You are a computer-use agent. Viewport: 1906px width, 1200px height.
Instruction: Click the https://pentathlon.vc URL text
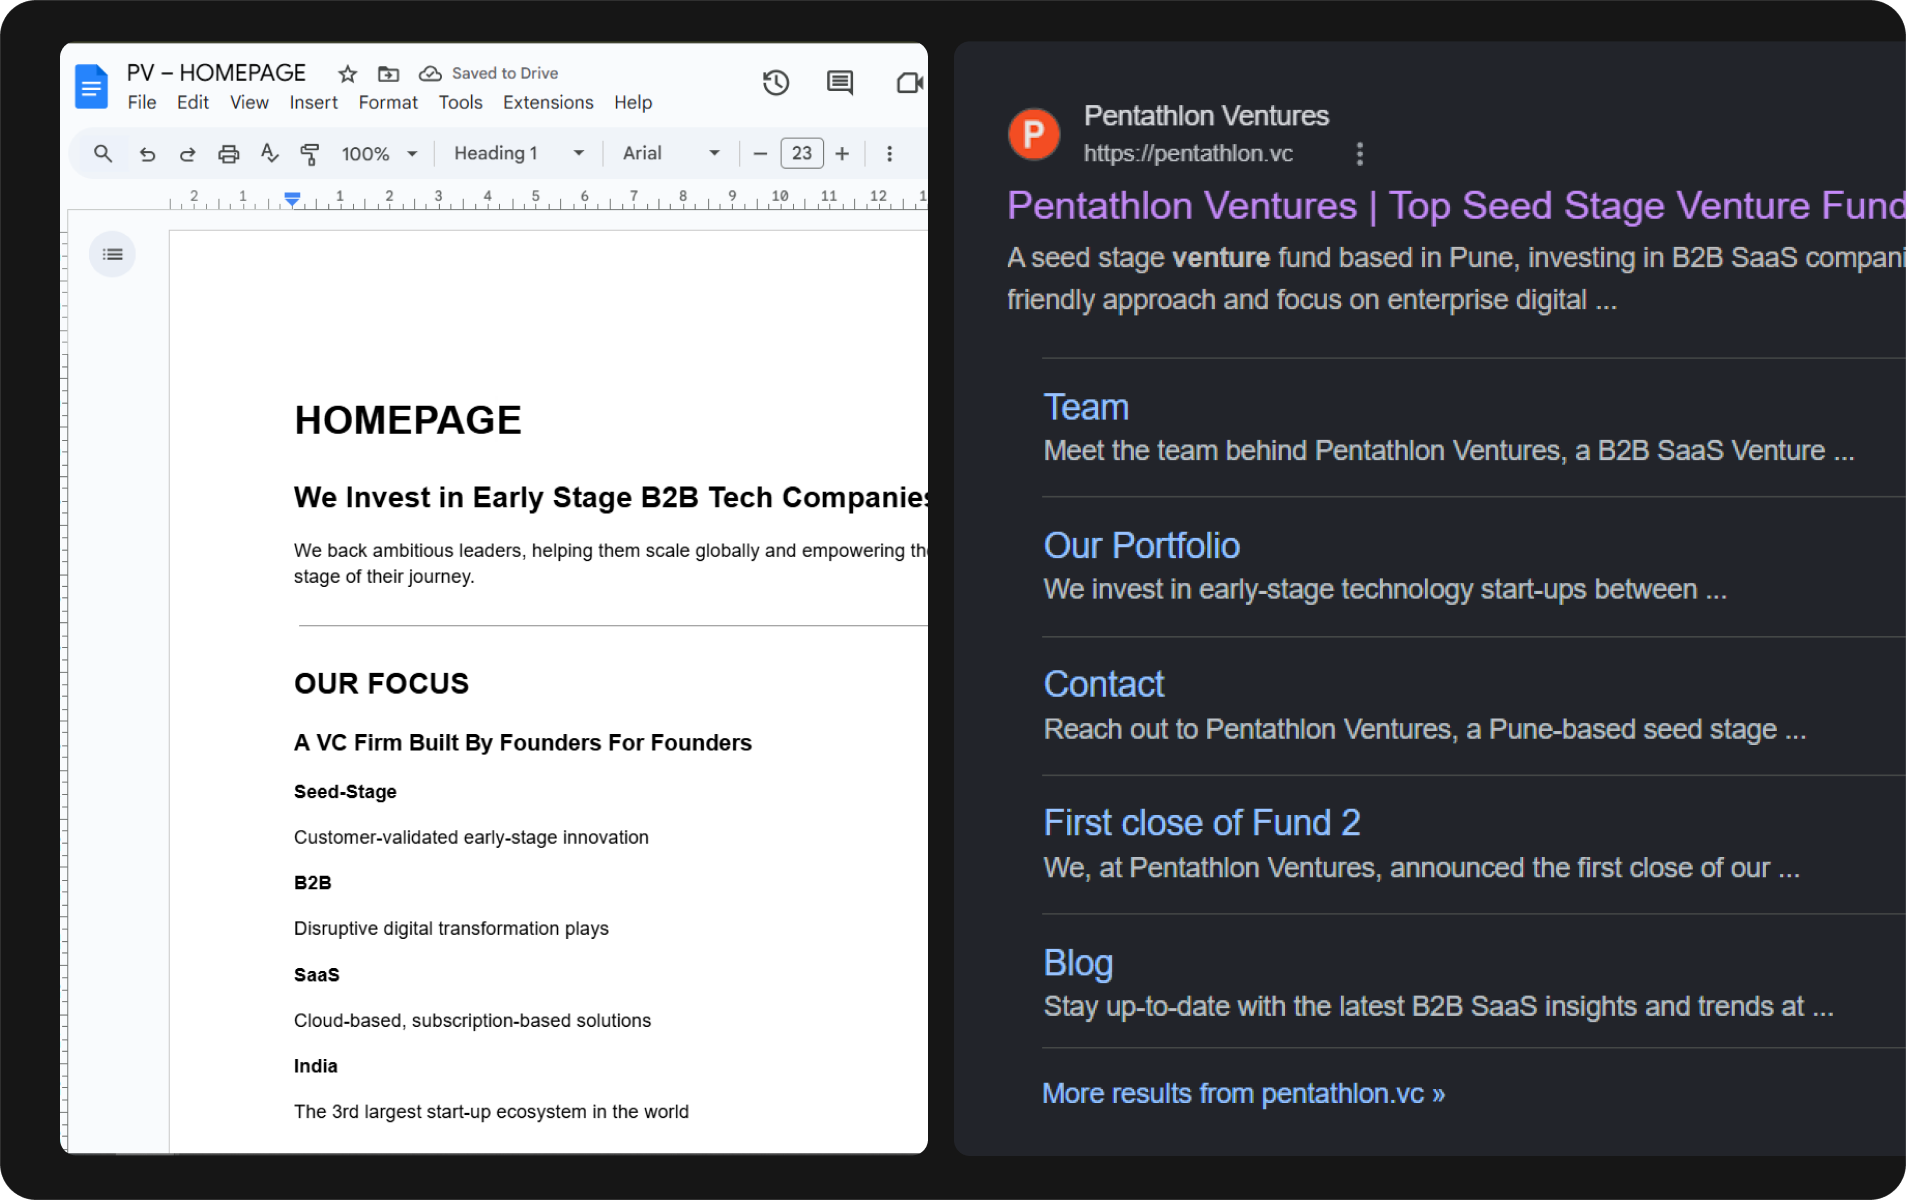pyautogui.click(x=1188, y=154)
